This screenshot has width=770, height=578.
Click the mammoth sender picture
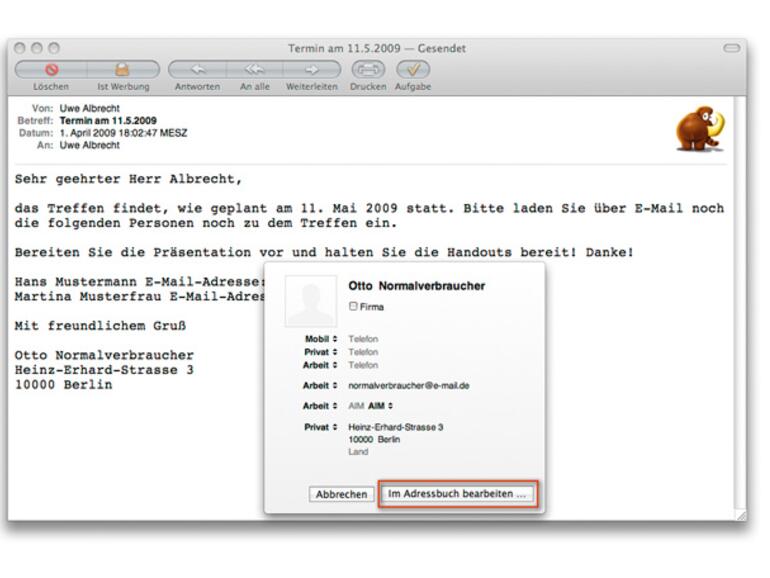pos(700,129)
